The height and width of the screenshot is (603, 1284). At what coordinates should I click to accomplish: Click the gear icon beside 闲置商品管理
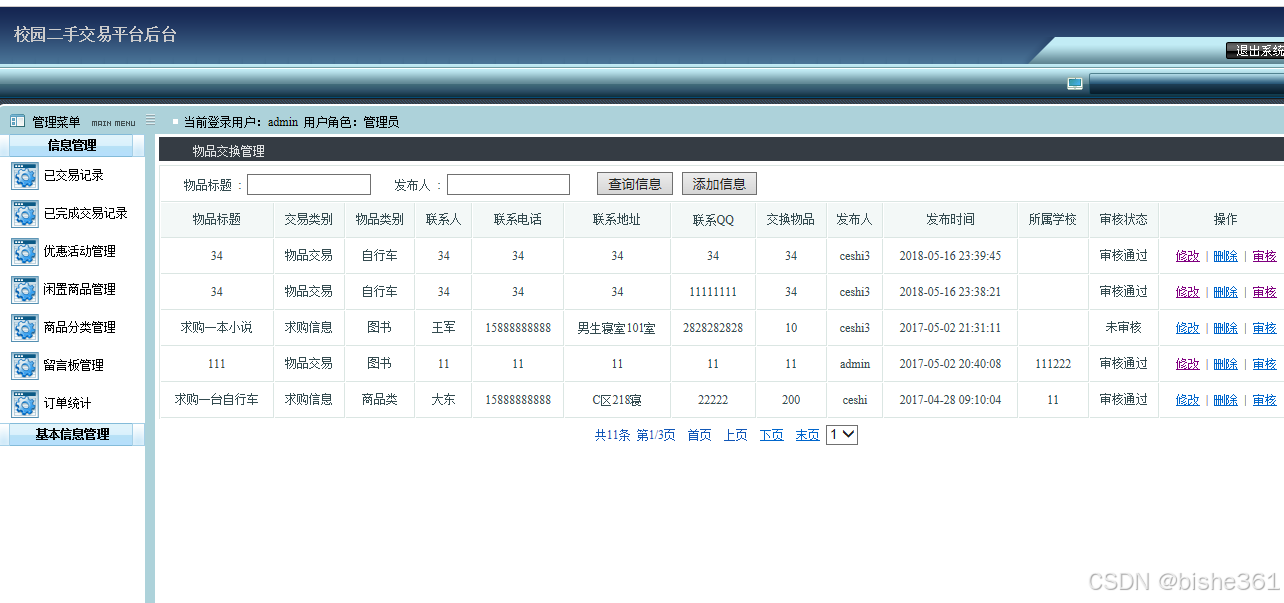(24, 289)
